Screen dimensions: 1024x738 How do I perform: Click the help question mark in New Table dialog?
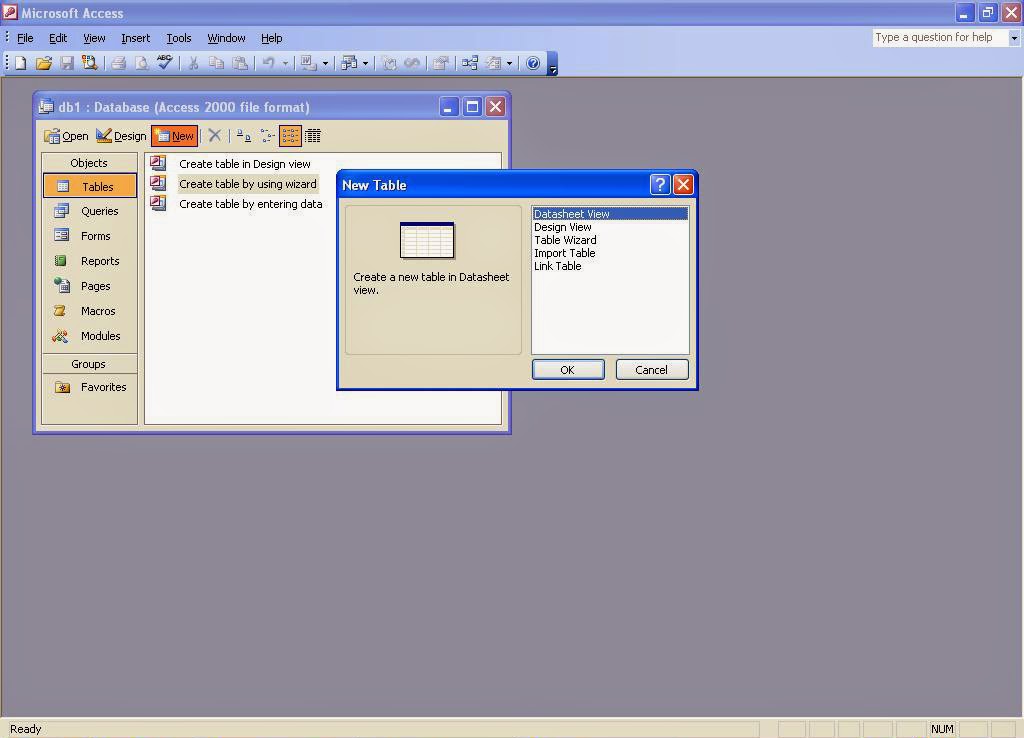click(x=660, y=185)
